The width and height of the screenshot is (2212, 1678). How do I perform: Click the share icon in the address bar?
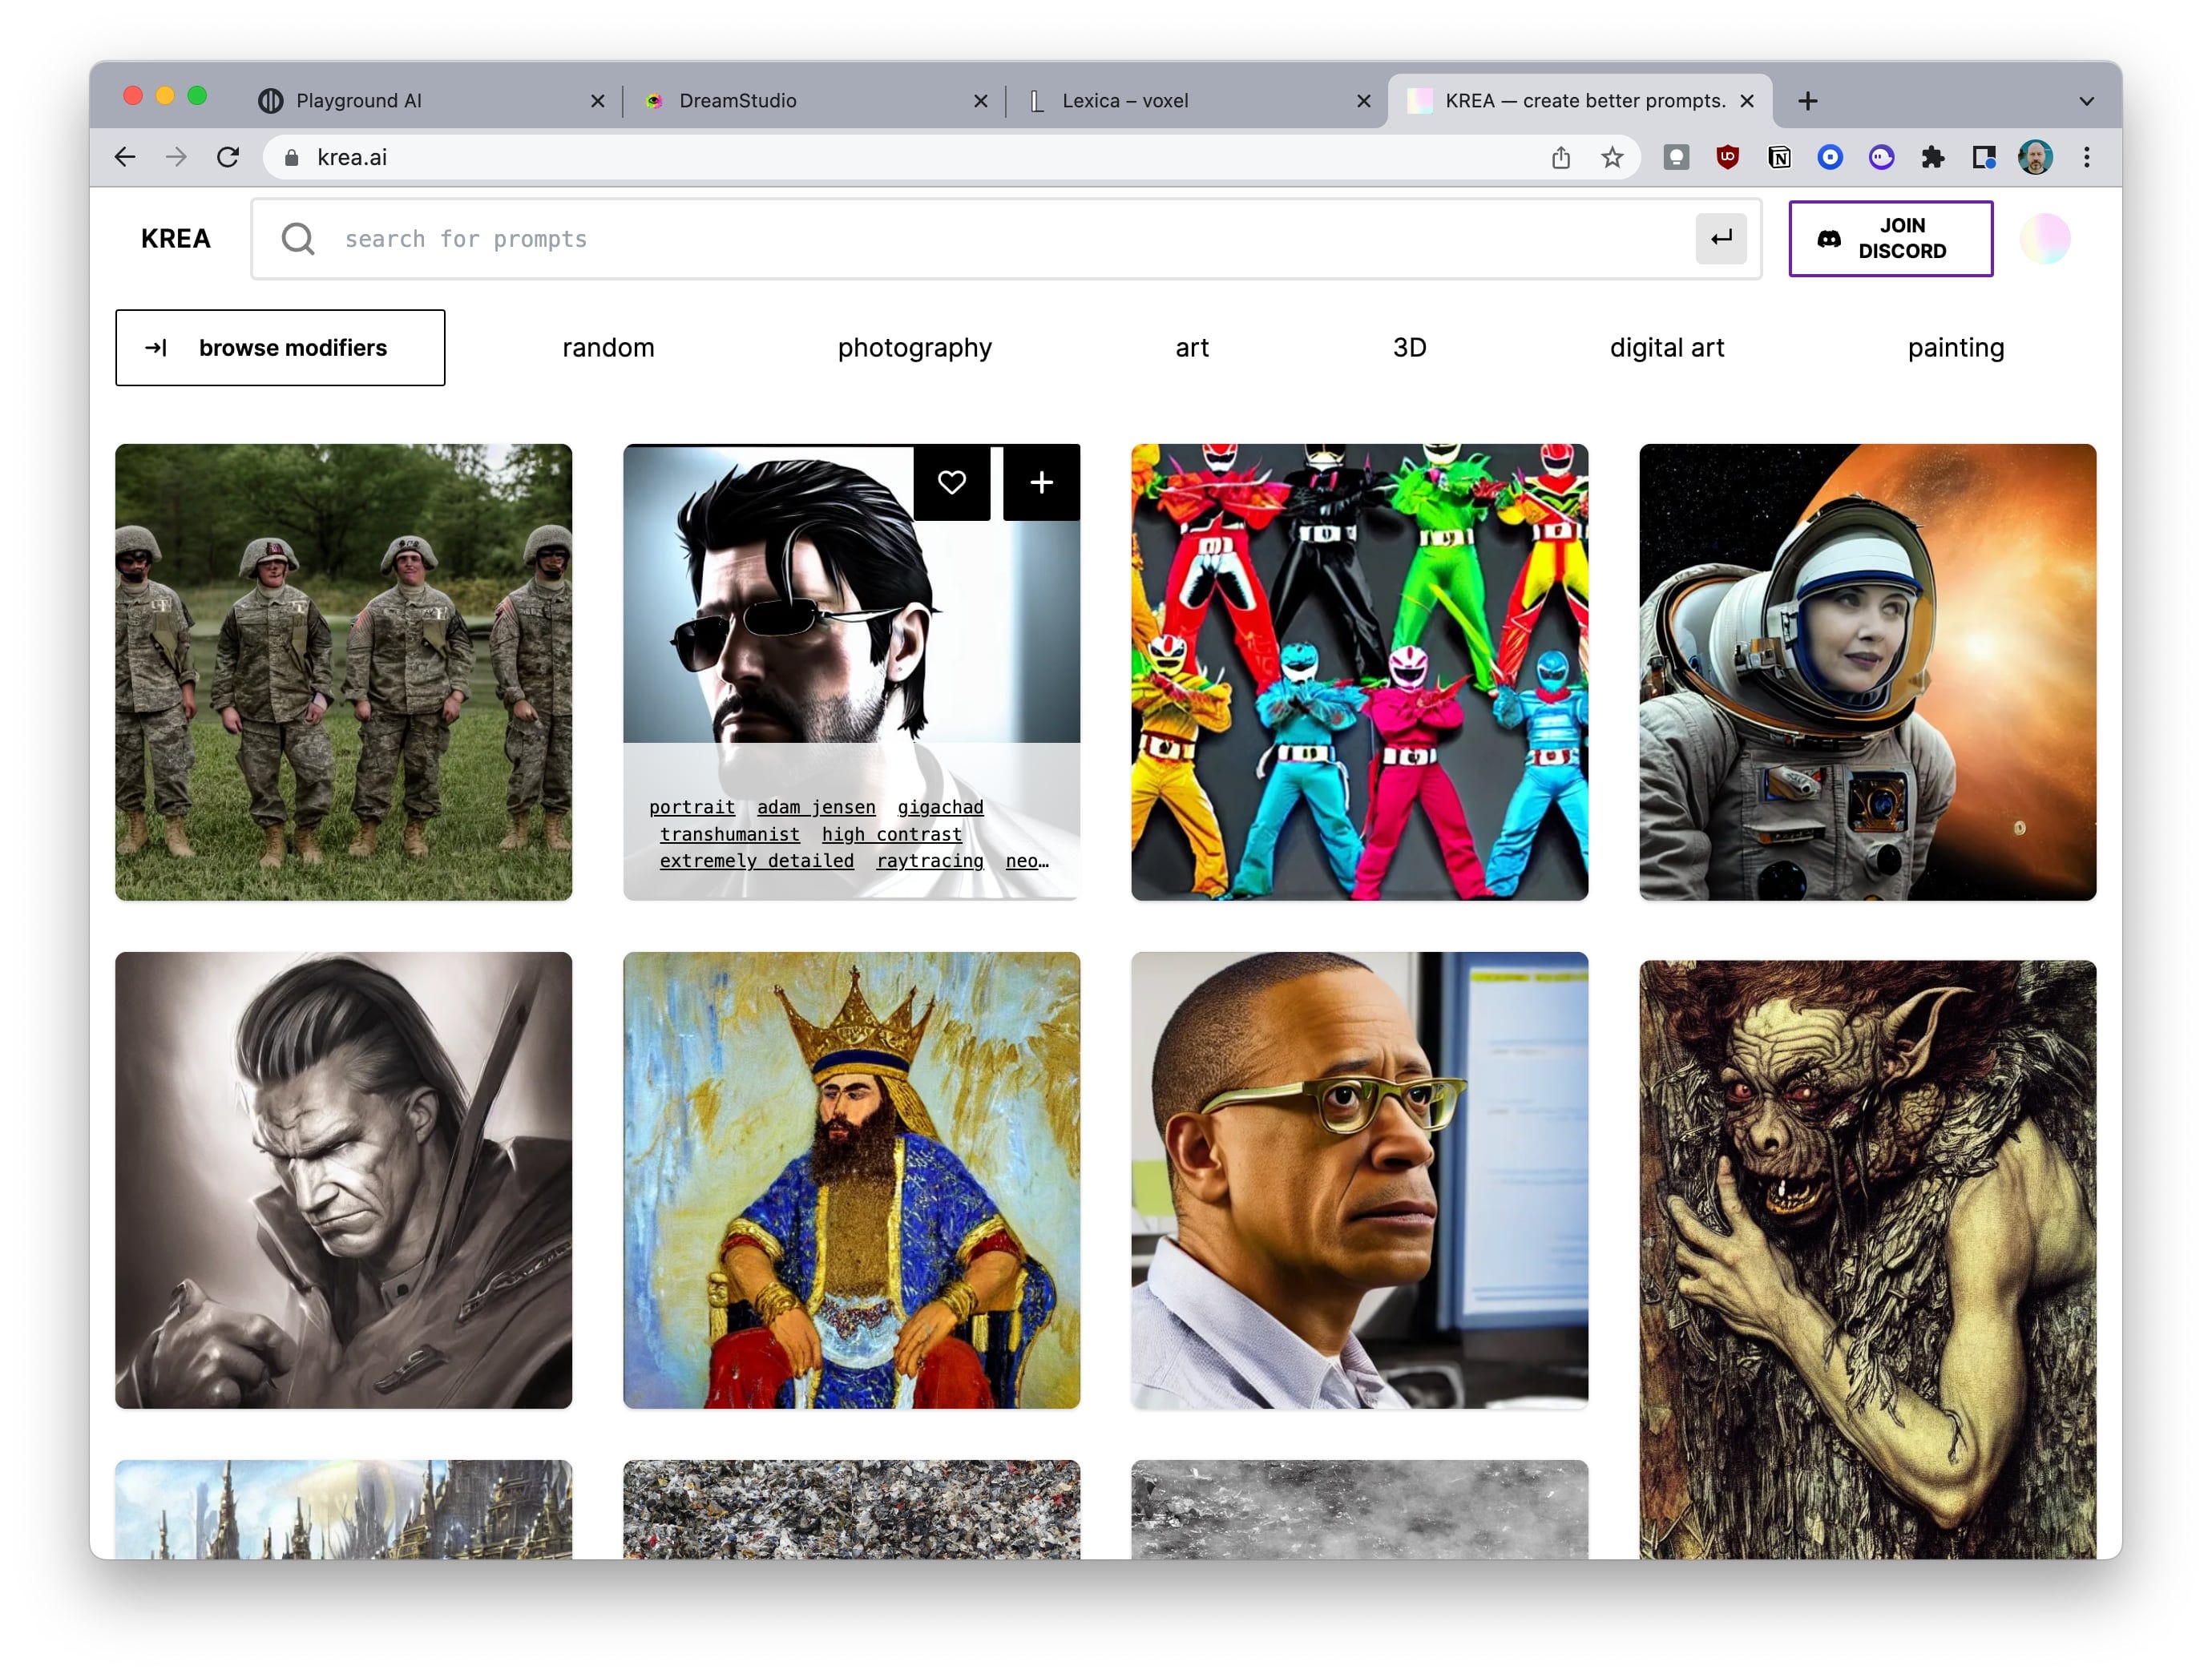coord(1560,157)
